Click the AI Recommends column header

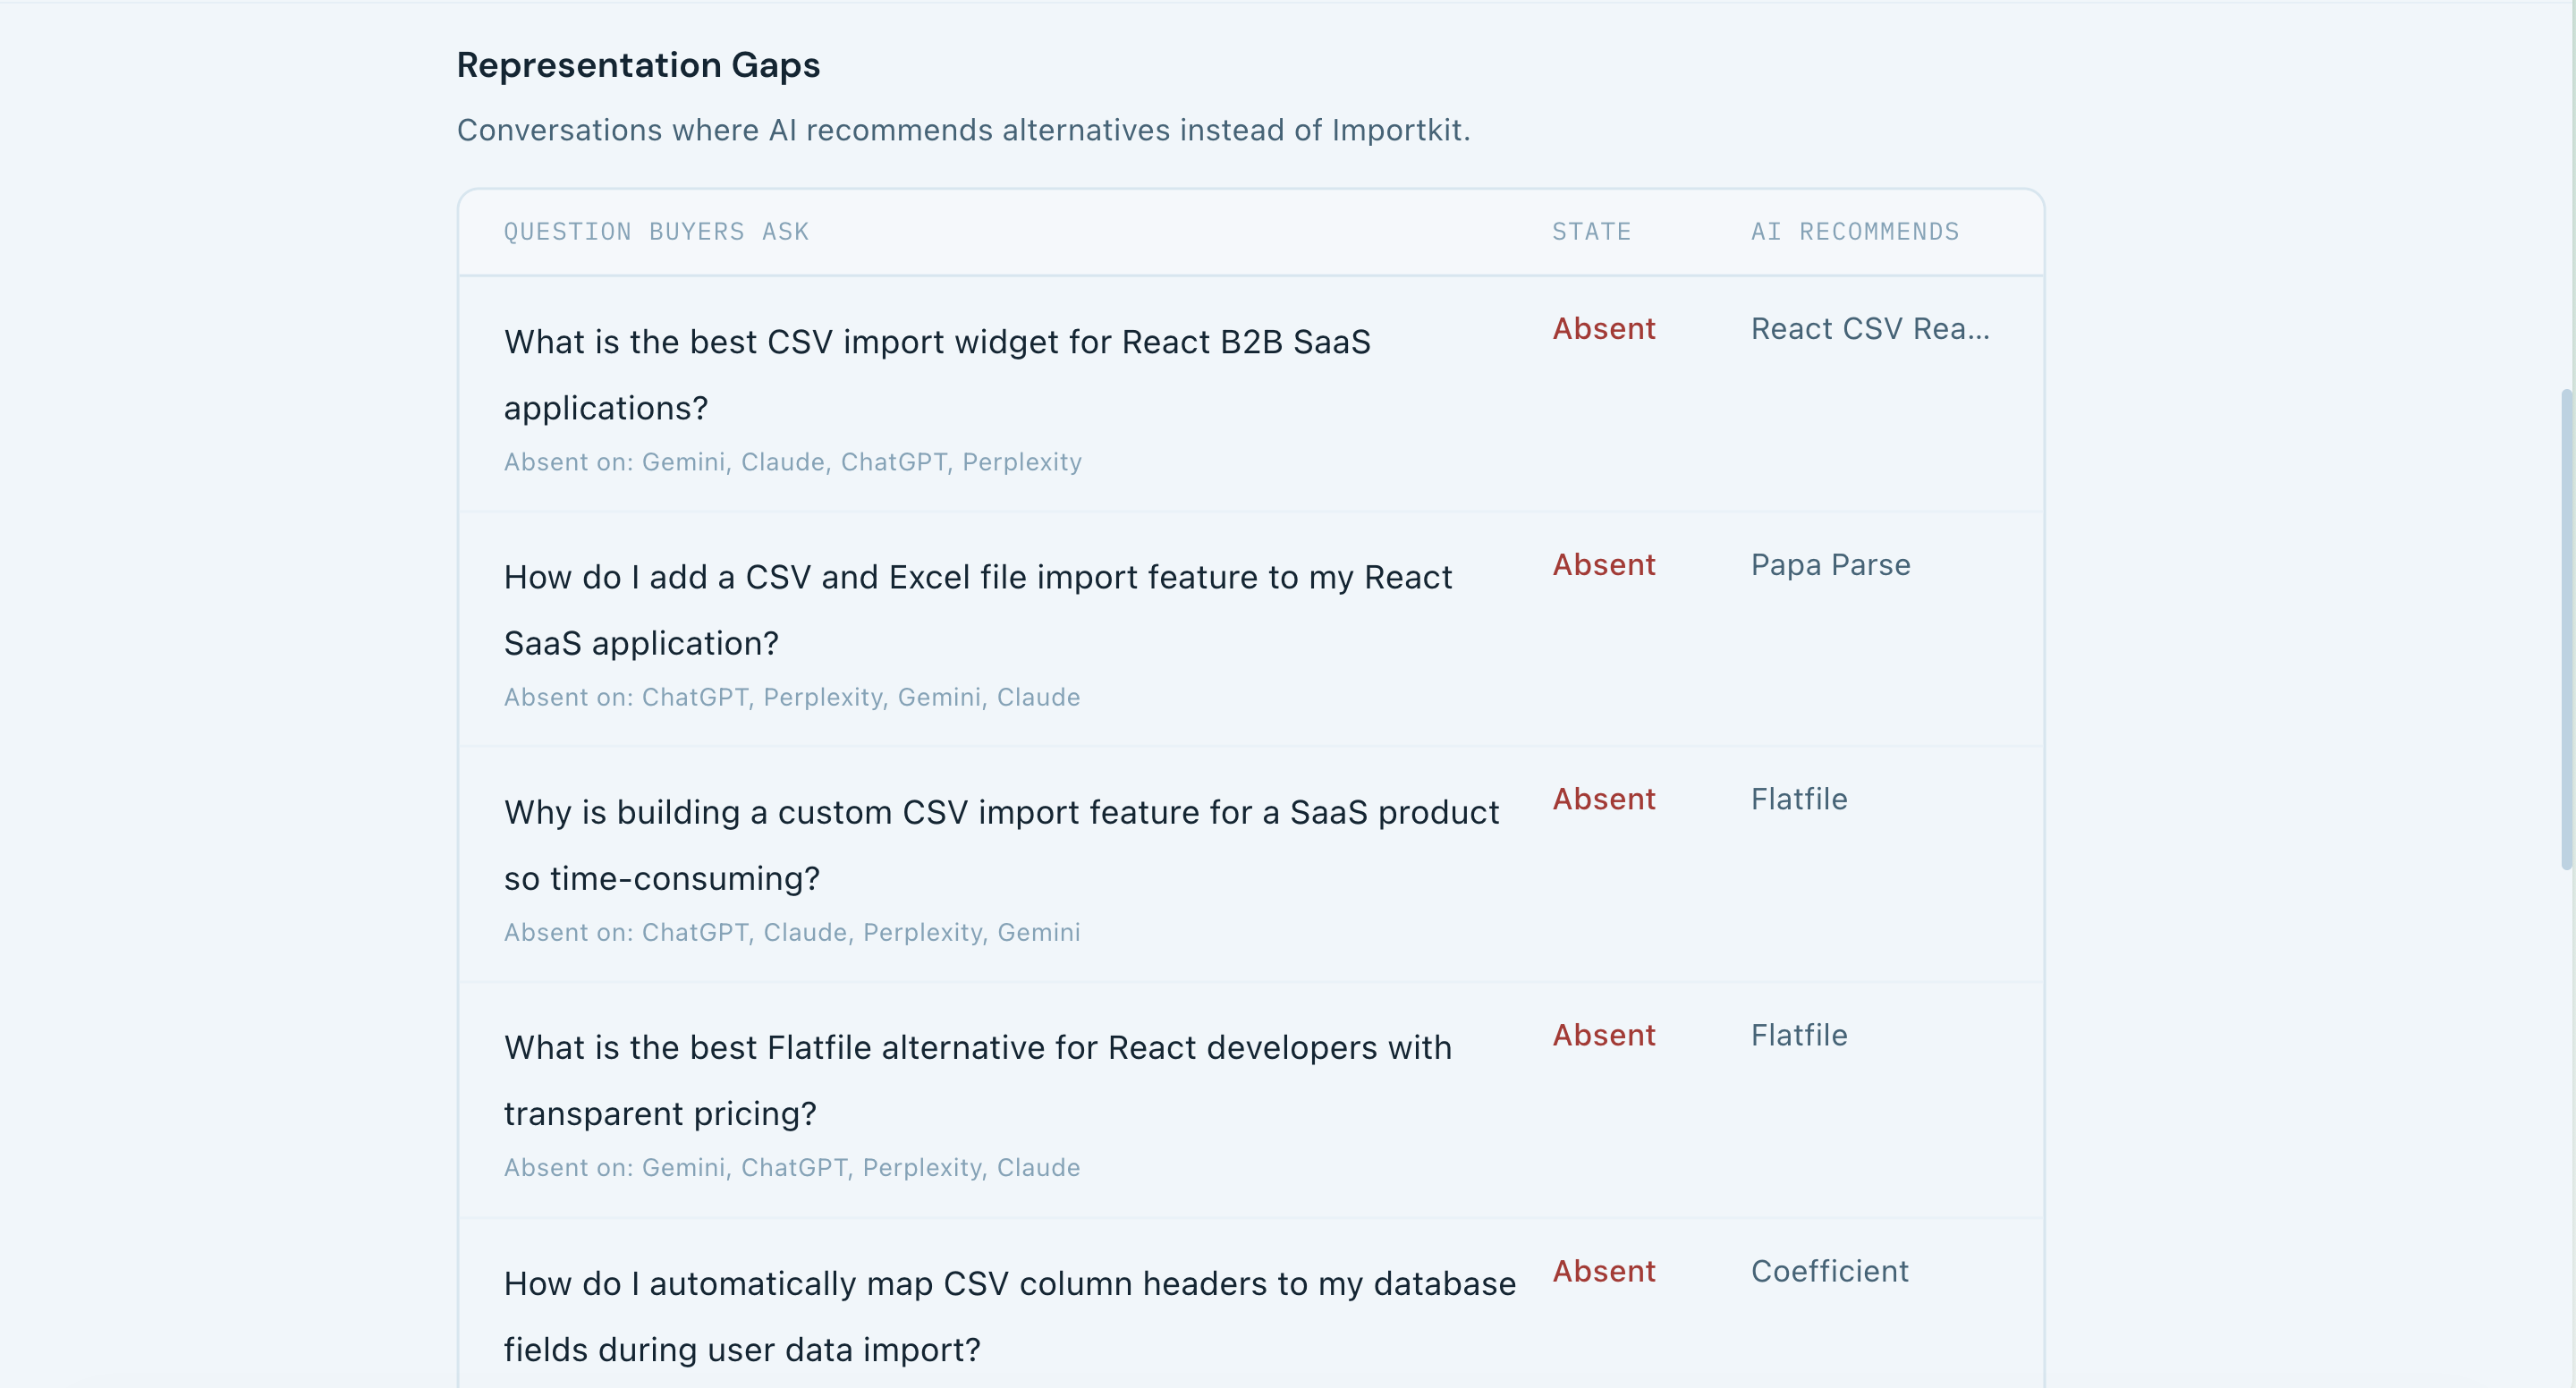(x=1854, y=232)
